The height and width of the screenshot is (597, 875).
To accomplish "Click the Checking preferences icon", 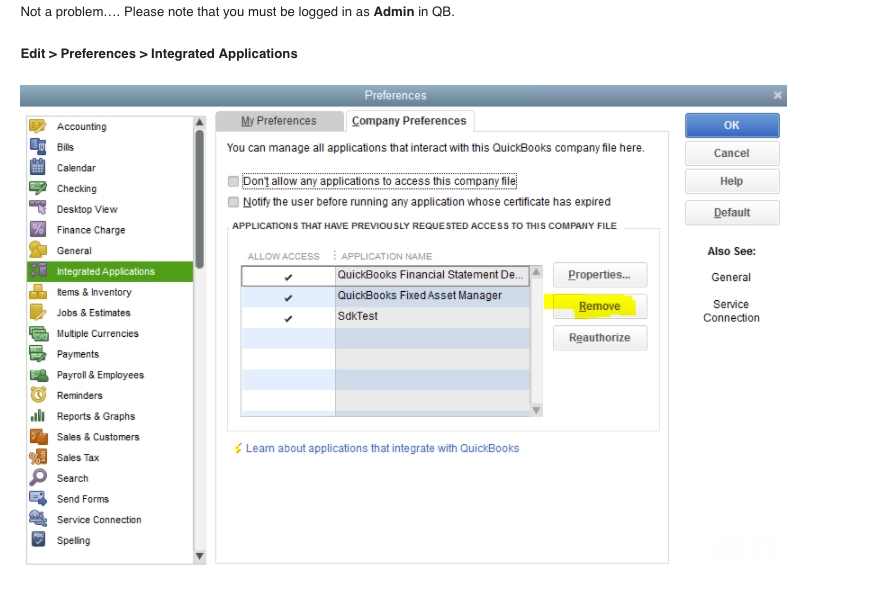I will pyautogui.click(x=38, y=188).
